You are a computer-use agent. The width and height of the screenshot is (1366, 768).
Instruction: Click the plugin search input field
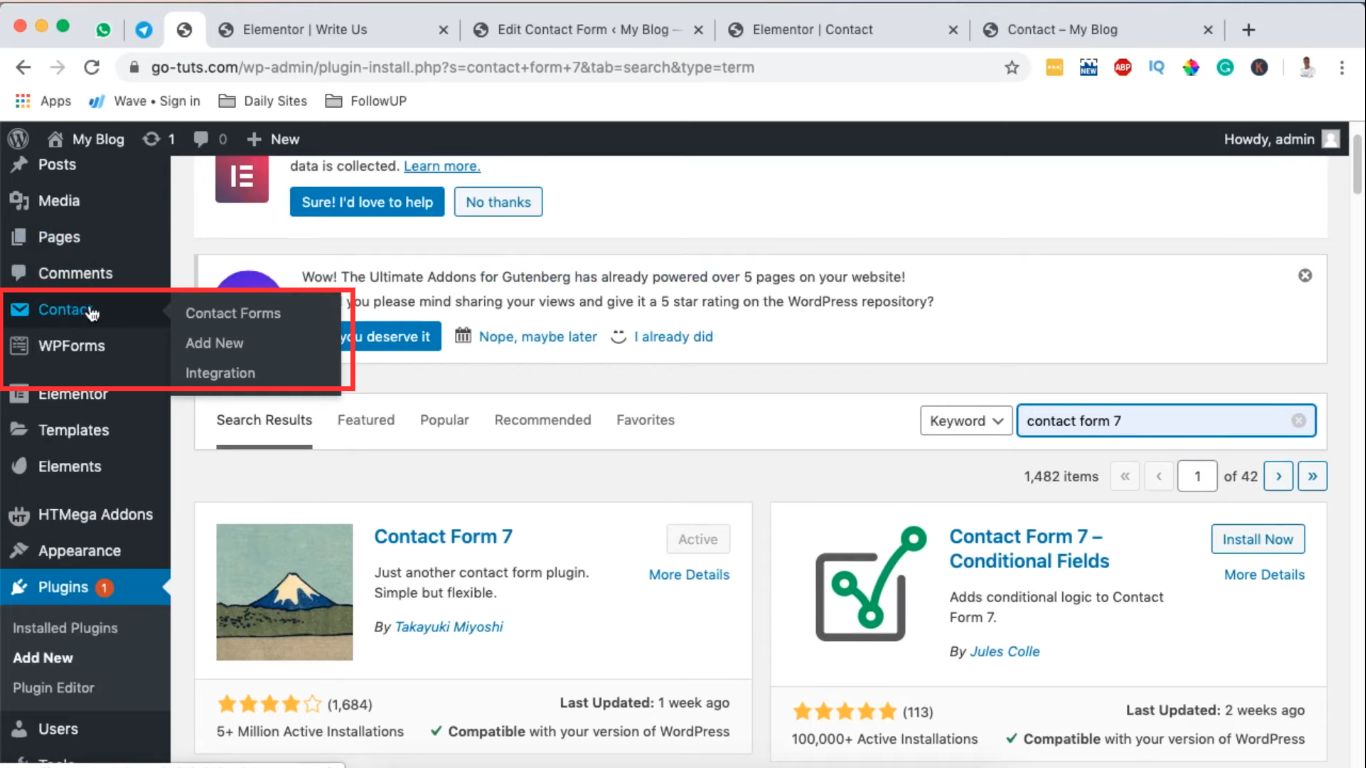tap(1166, 421)
